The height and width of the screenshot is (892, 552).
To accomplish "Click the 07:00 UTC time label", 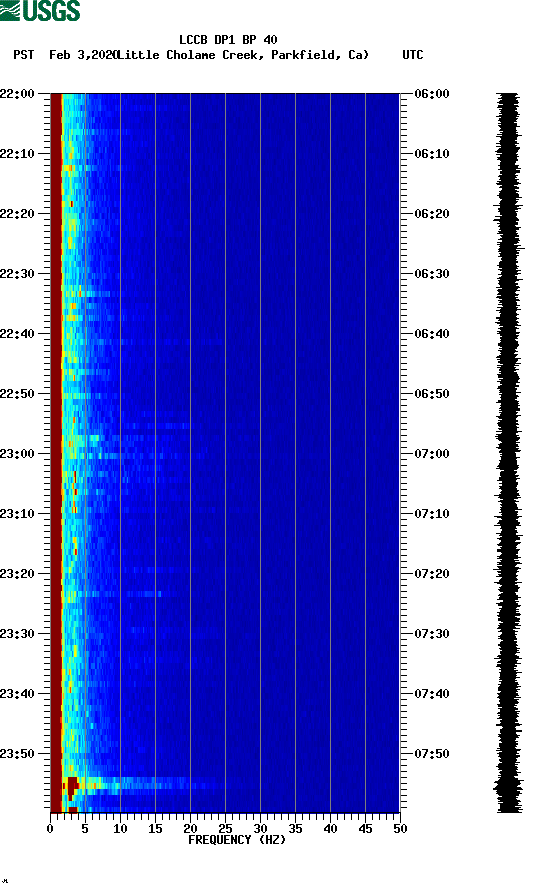I will click(x=432, y=454).
